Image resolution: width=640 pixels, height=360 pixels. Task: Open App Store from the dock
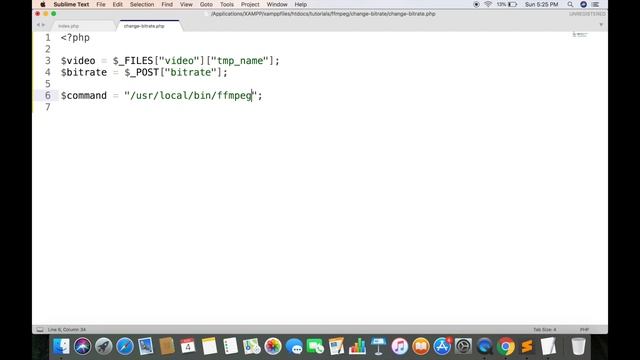pos(442,347)
